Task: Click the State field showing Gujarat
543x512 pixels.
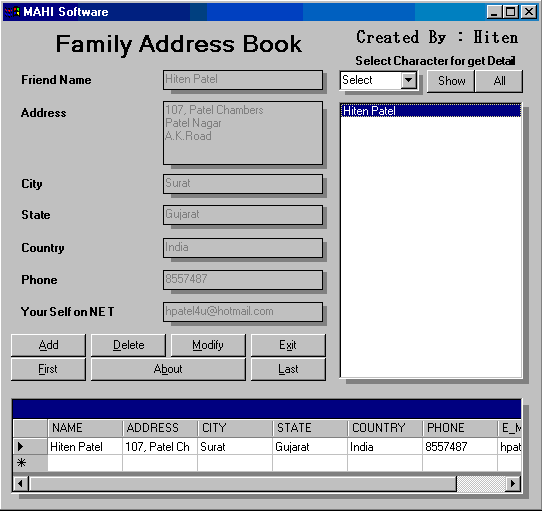Action: pos(243,215)
